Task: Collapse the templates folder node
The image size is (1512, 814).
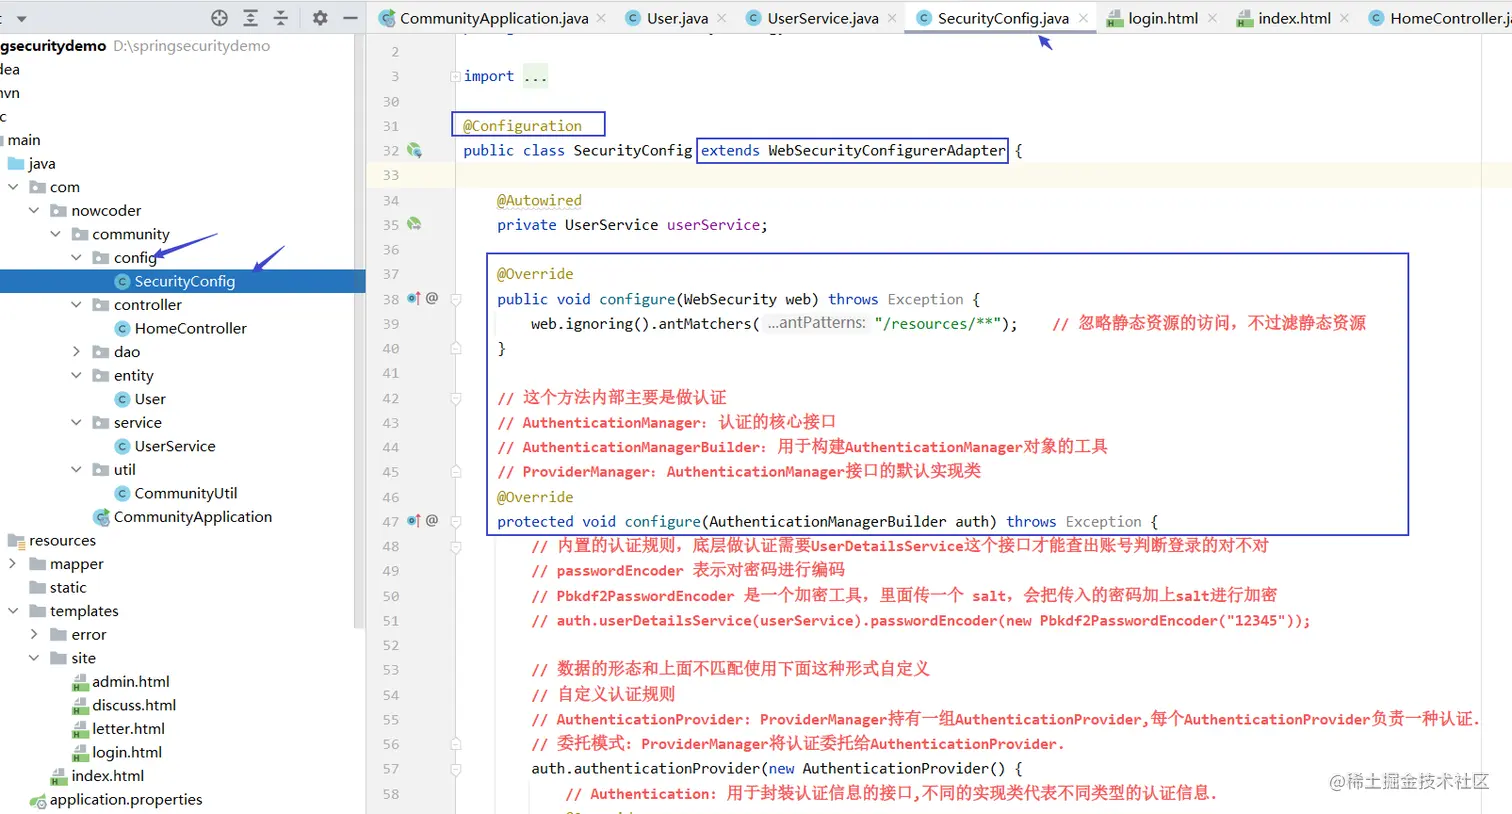Action: coord(13,610)
